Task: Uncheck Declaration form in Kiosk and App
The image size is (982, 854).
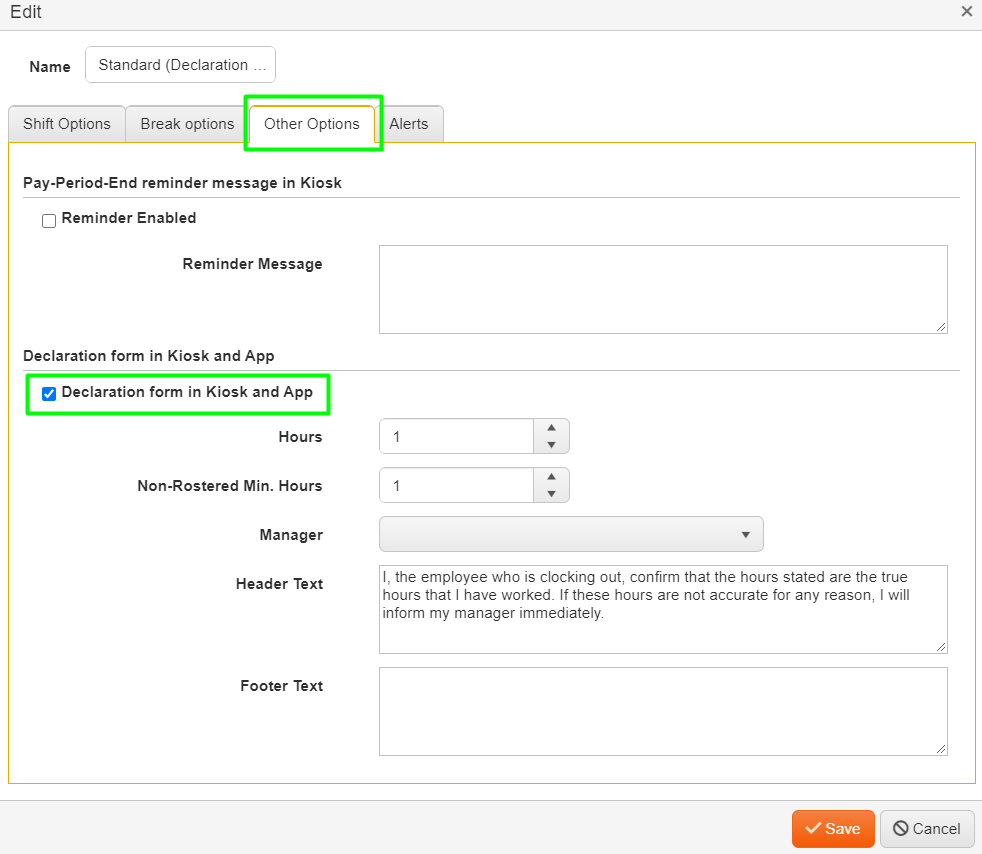Action: [x=49, y=393]
